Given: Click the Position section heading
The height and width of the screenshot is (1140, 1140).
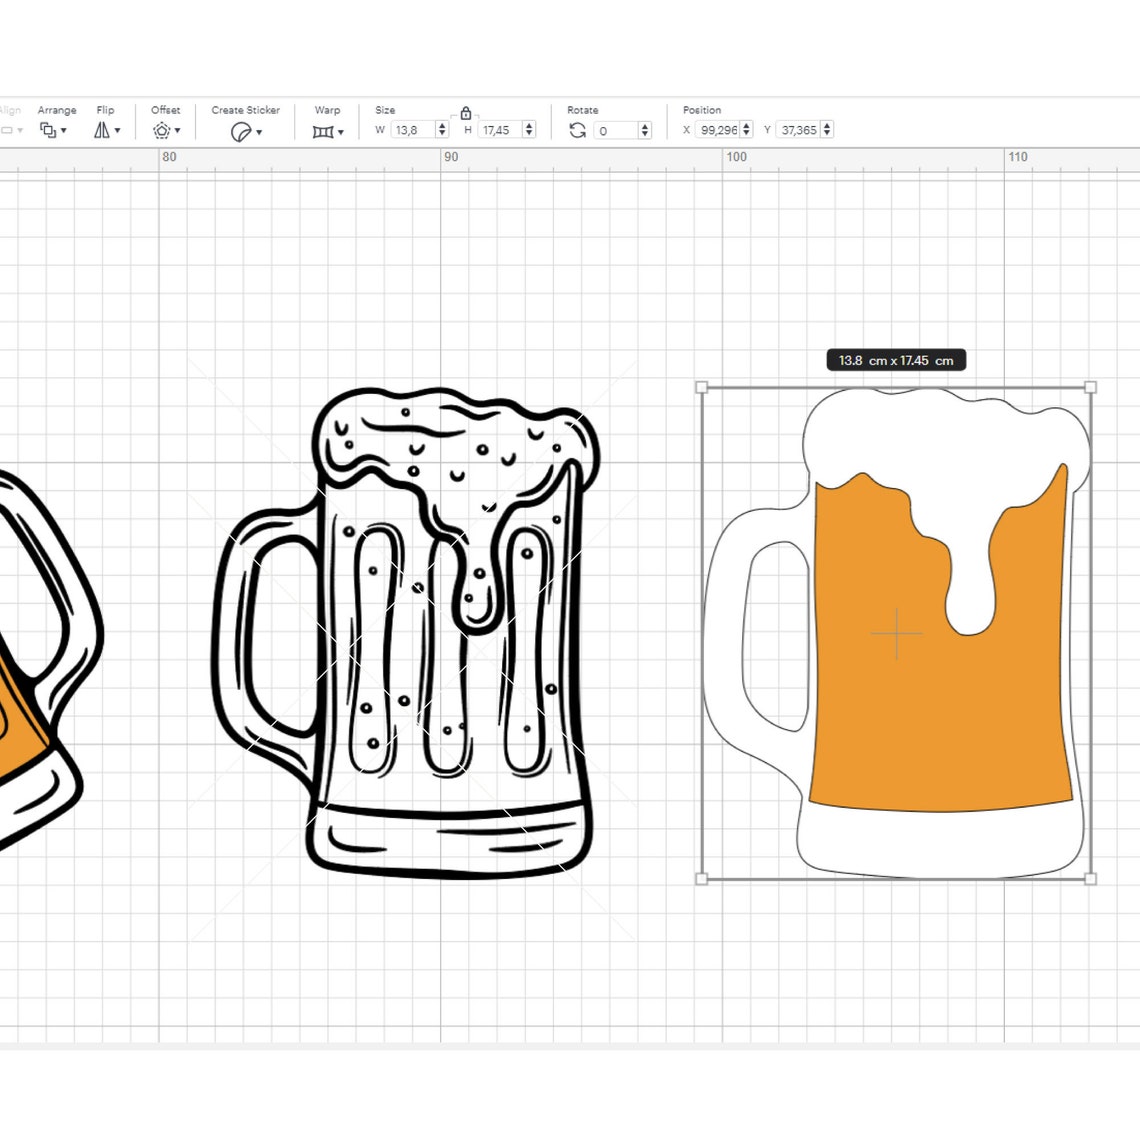Looking at the screenshot, I should click(702, 110).
